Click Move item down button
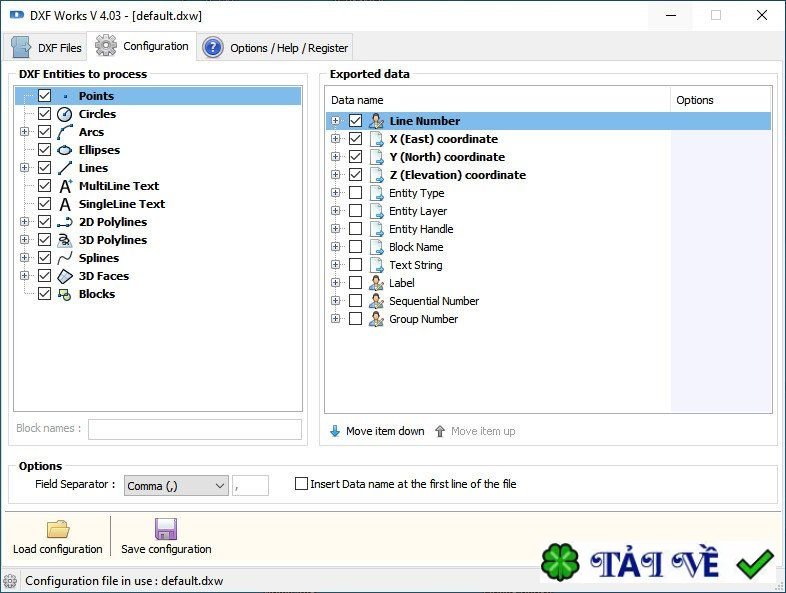 click(x=377, y=431)
